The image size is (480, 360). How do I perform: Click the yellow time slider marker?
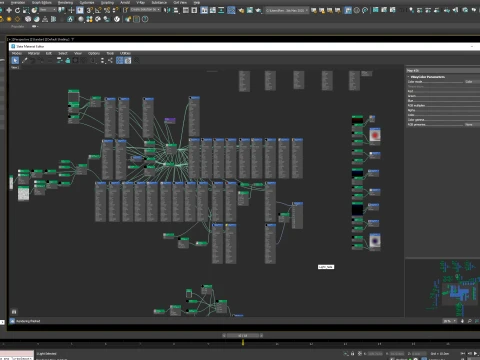(243, 342)
